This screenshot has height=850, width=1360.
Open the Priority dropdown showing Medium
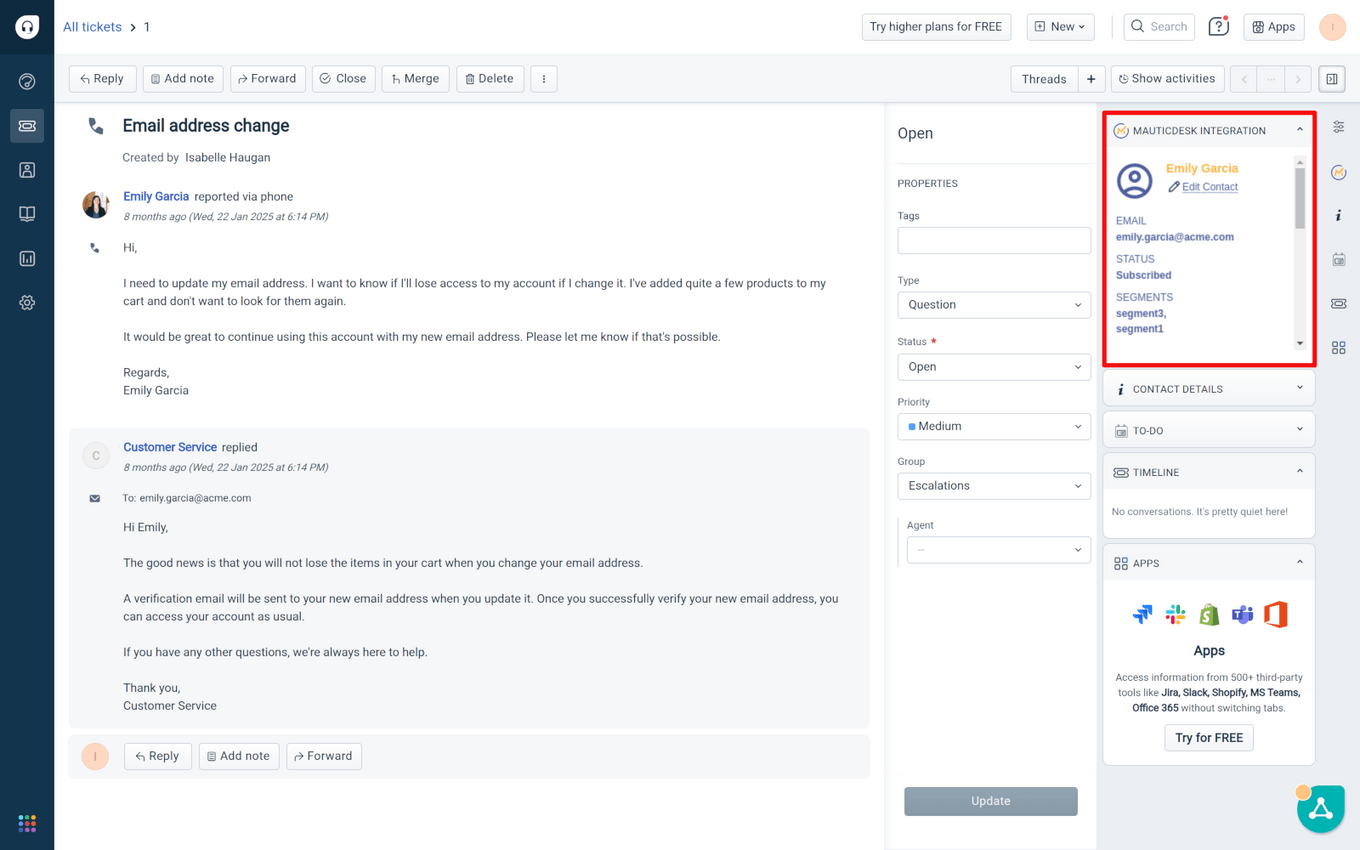tap(993, 426)
